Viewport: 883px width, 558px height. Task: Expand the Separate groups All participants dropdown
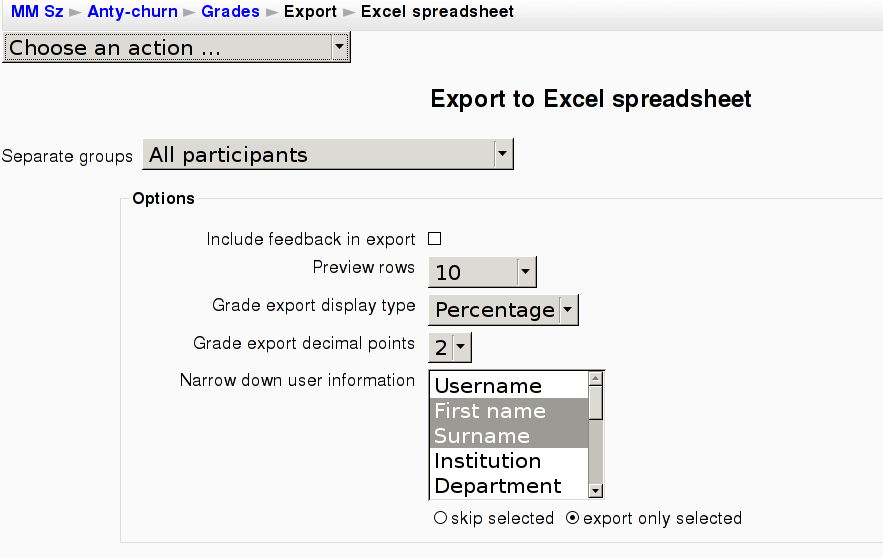[x=328, y=154]
